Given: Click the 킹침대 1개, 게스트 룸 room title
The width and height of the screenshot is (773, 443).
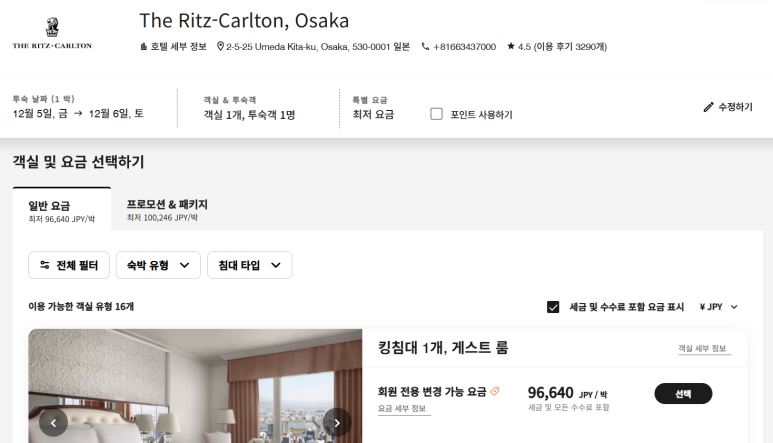Looking at the screenshot, I should pos(443,348).
